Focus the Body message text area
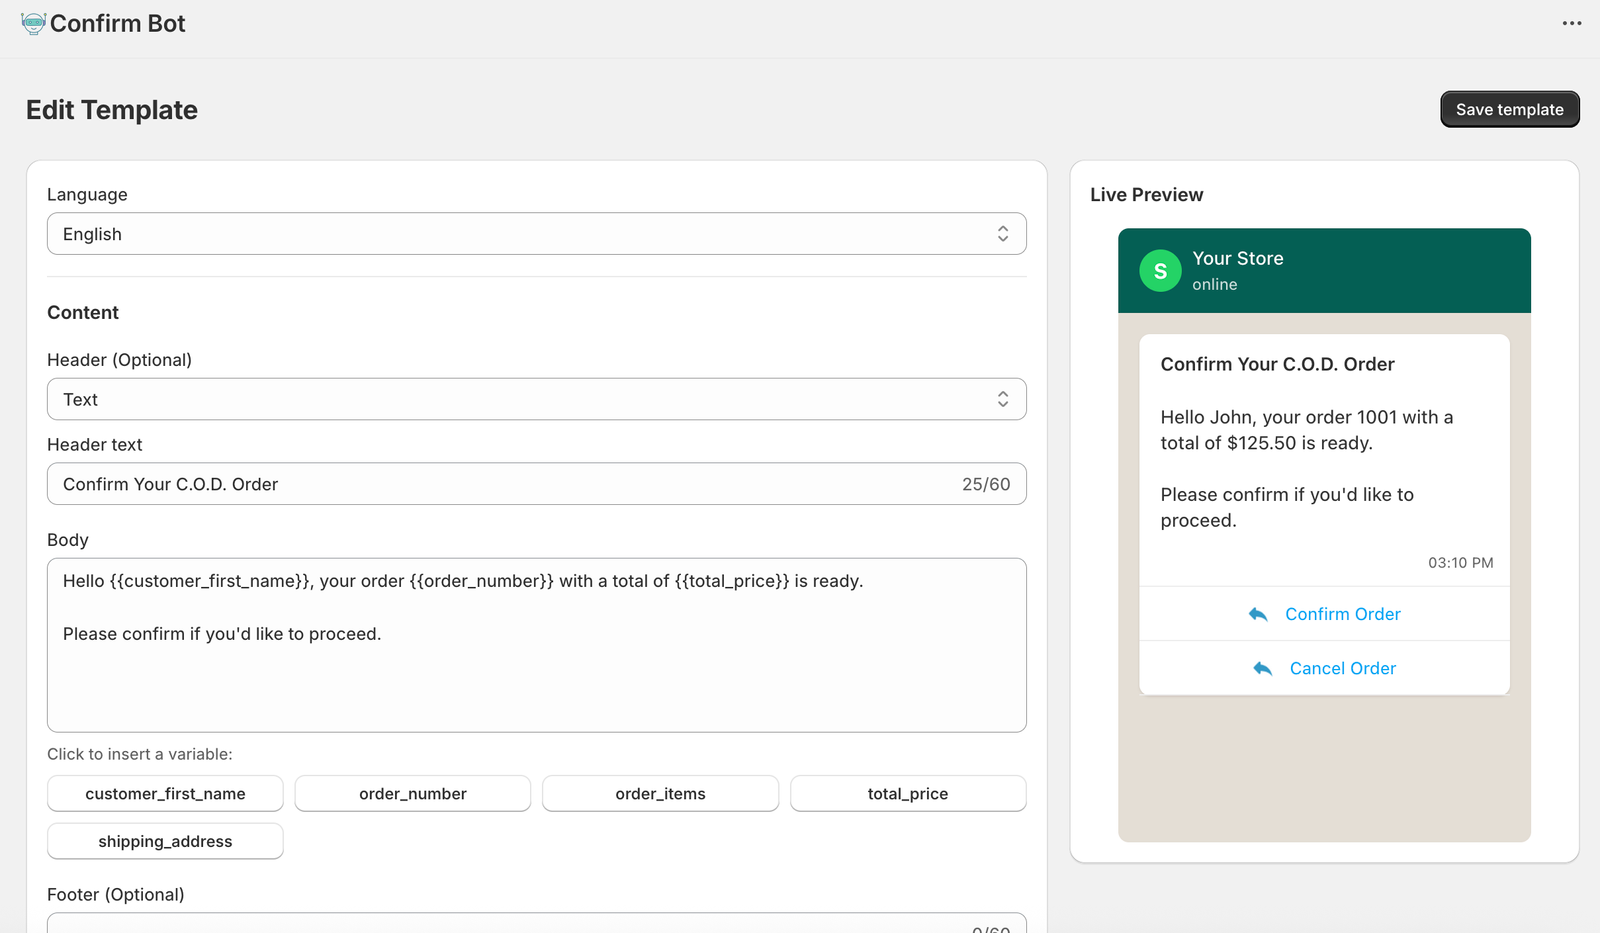The image size is (1600, 933). pos(536,680)
